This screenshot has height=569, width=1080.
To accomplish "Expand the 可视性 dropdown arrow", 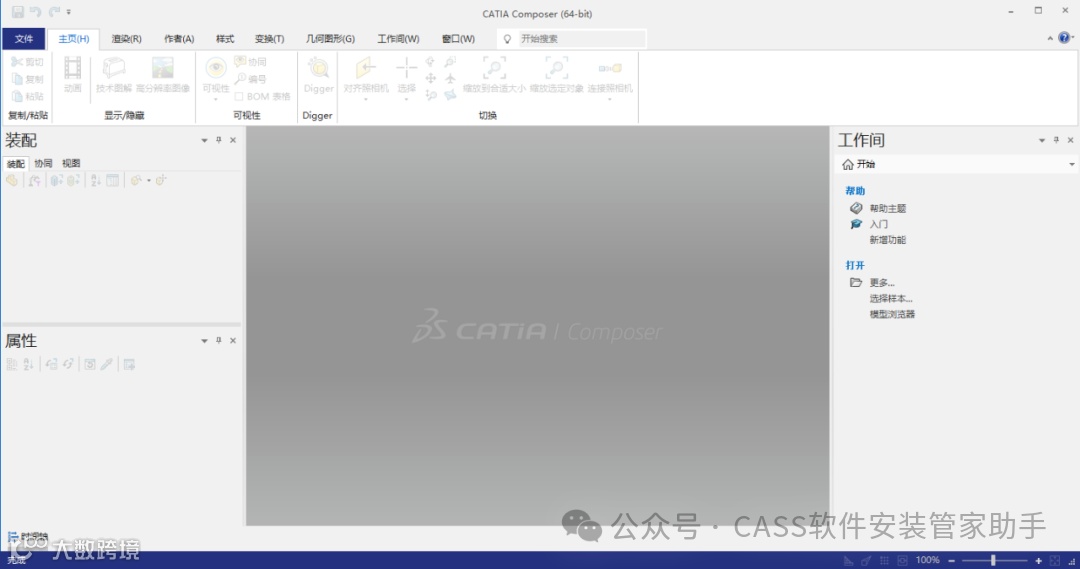I will coord(216,99).
